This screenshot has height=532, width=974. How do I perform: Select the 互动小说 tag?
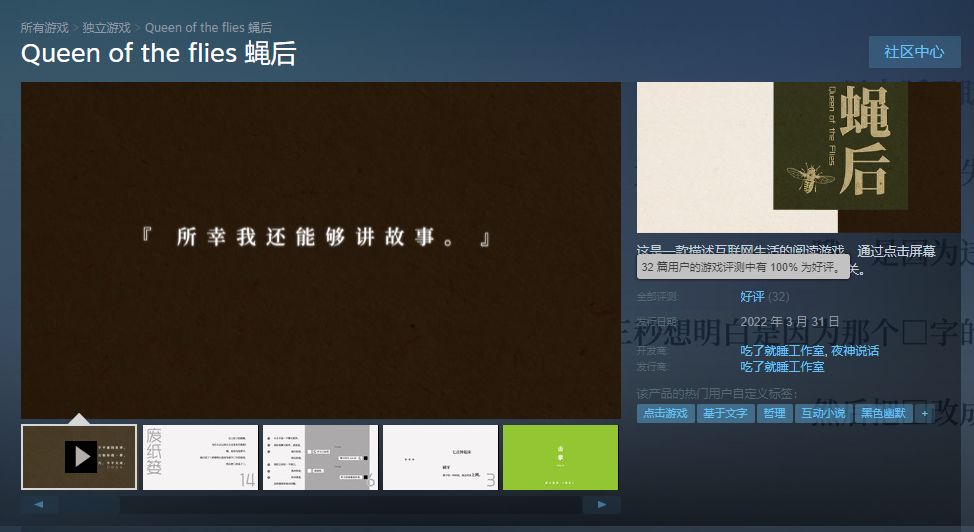(823, 413)
